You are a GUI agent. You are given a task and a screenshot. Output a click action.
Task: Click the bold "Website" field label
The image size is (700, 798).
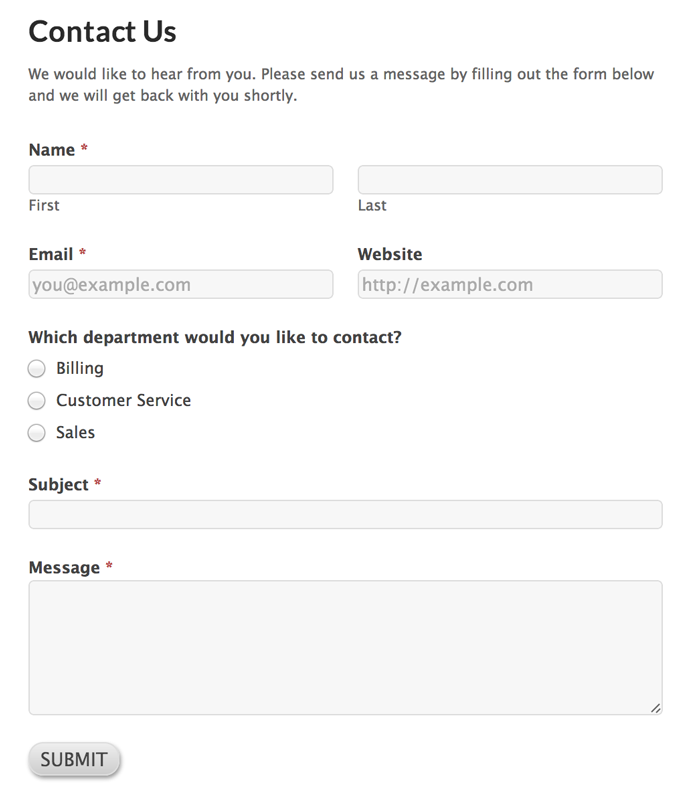[390, 254]
